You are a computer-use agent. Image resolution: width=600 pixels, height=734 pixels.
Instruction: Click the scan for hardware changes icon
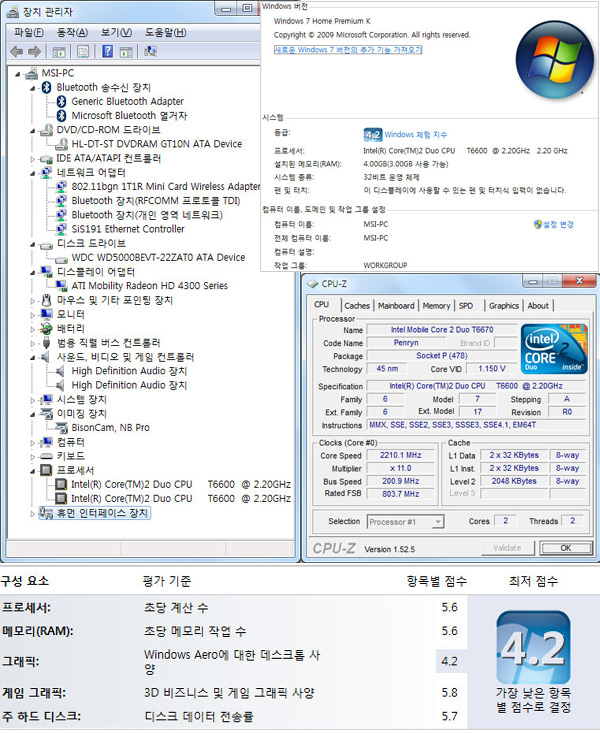pyautogui.click(x=151, y=51)
